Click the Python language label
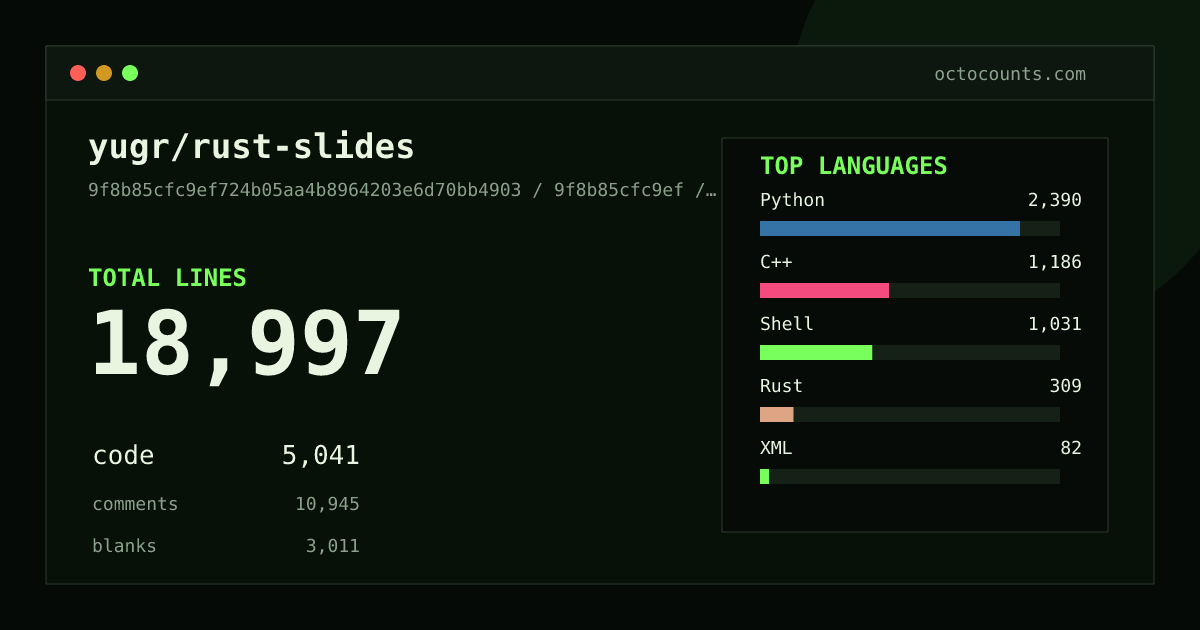 point(792,200)
